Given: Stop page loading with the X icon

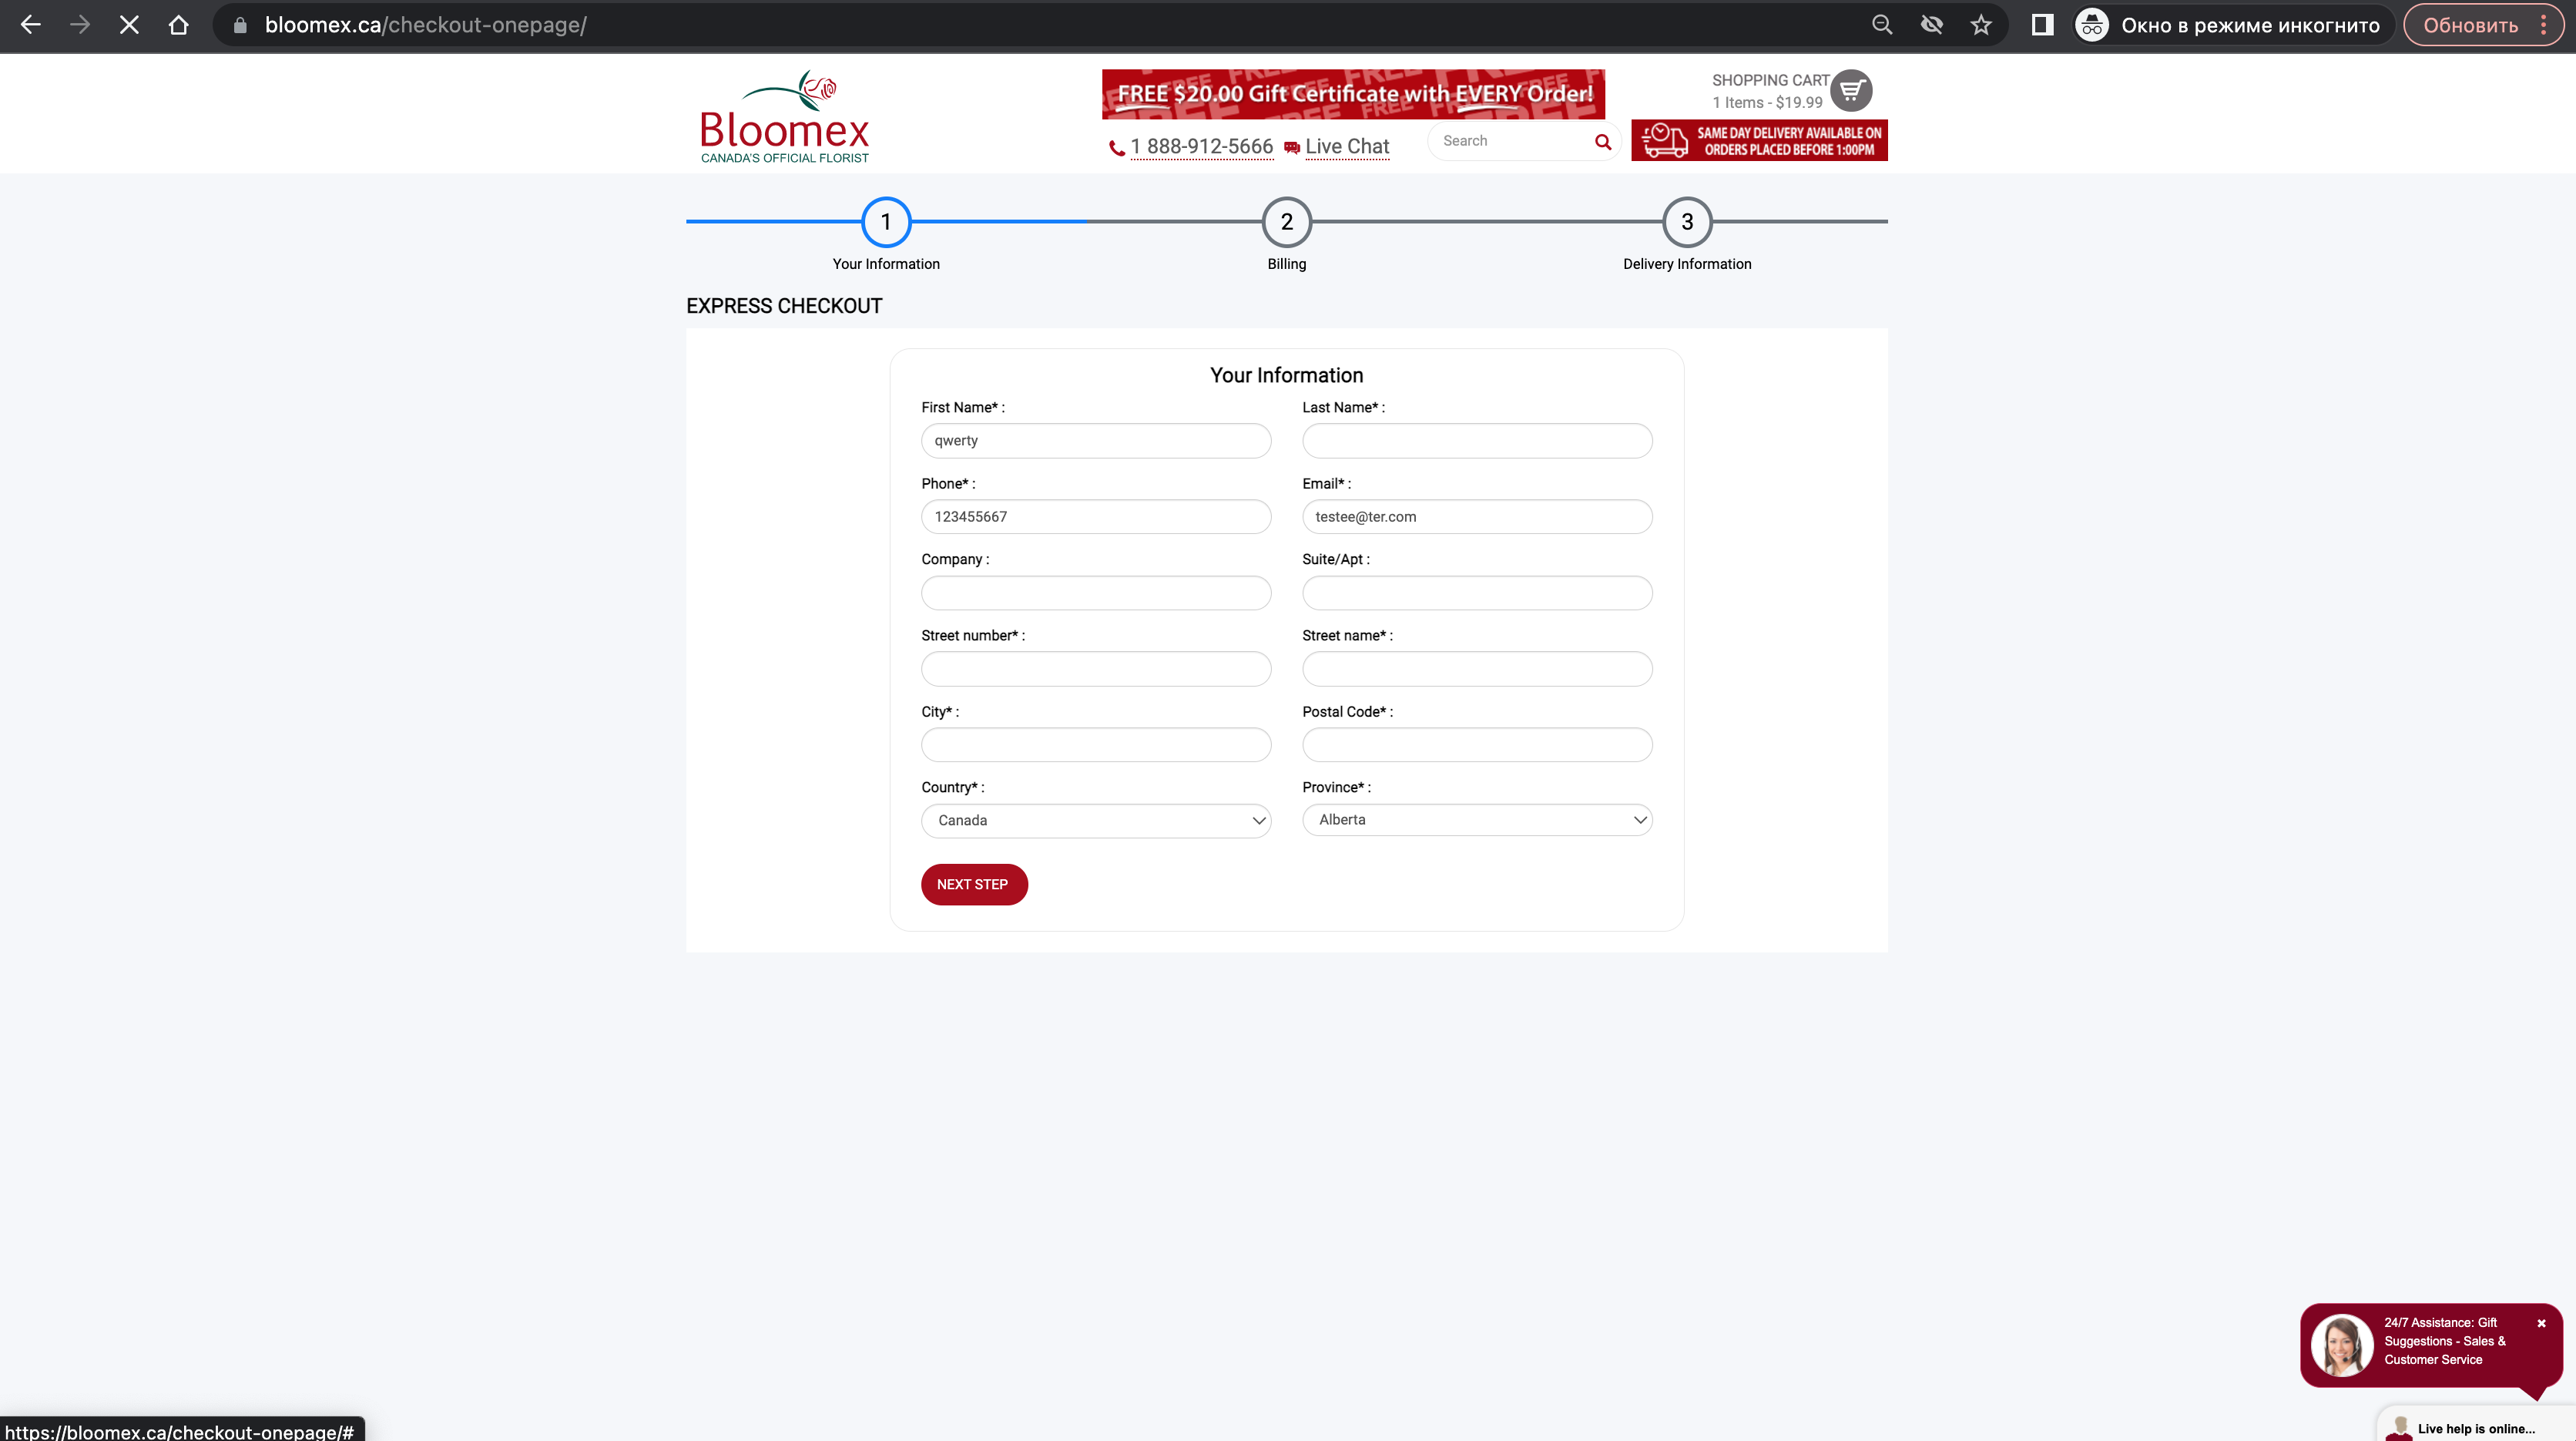Looking at the screenshot, I should click(x=129, y=25).
